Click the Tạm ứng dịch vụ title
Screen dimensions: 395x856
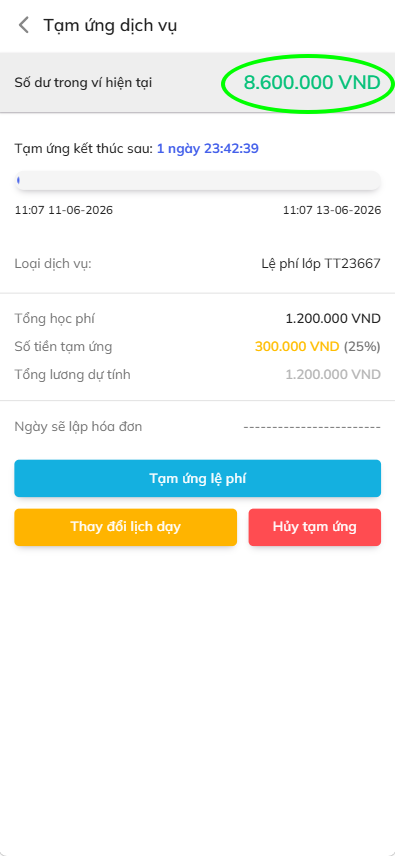pyautogui.click(x=110, y=25)
